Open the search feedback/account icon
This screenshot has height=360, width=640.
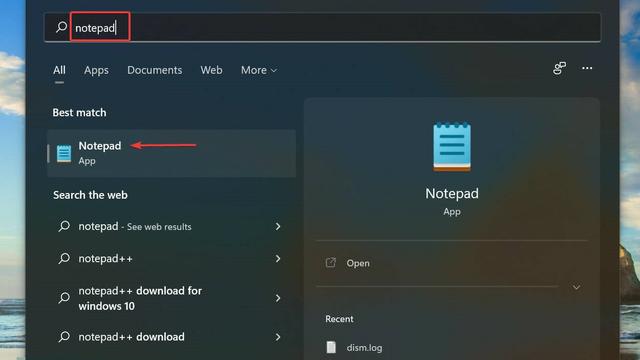(560, 68)
